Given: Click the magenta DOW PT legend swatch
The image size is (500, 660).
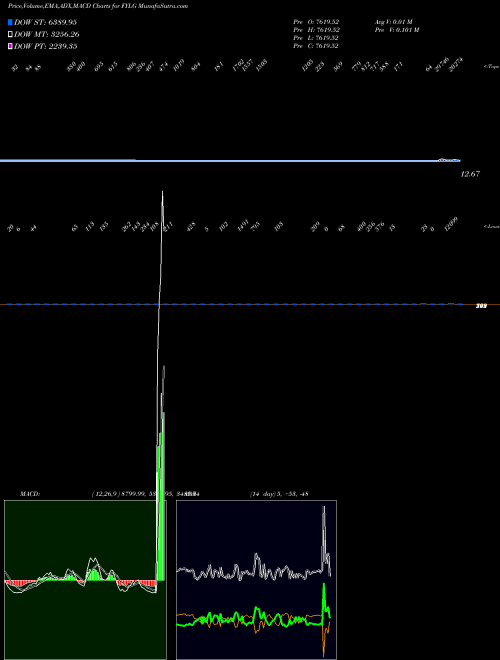Looking at the screenshot, I should click(x=10, y=46).
